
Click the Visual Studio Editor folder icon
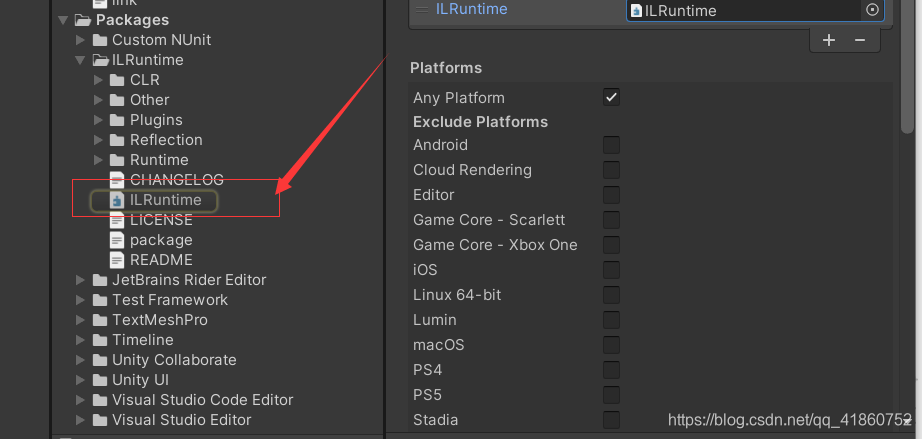[100, 420]
